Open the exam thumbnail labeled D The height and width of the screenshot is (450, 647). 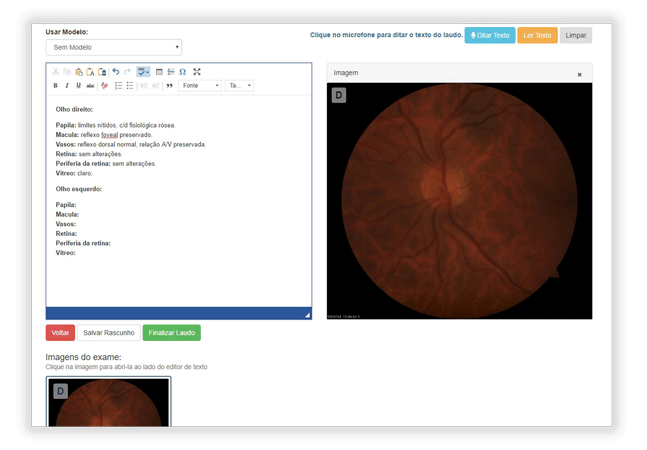pyautogui.click(x=109, y=401)
